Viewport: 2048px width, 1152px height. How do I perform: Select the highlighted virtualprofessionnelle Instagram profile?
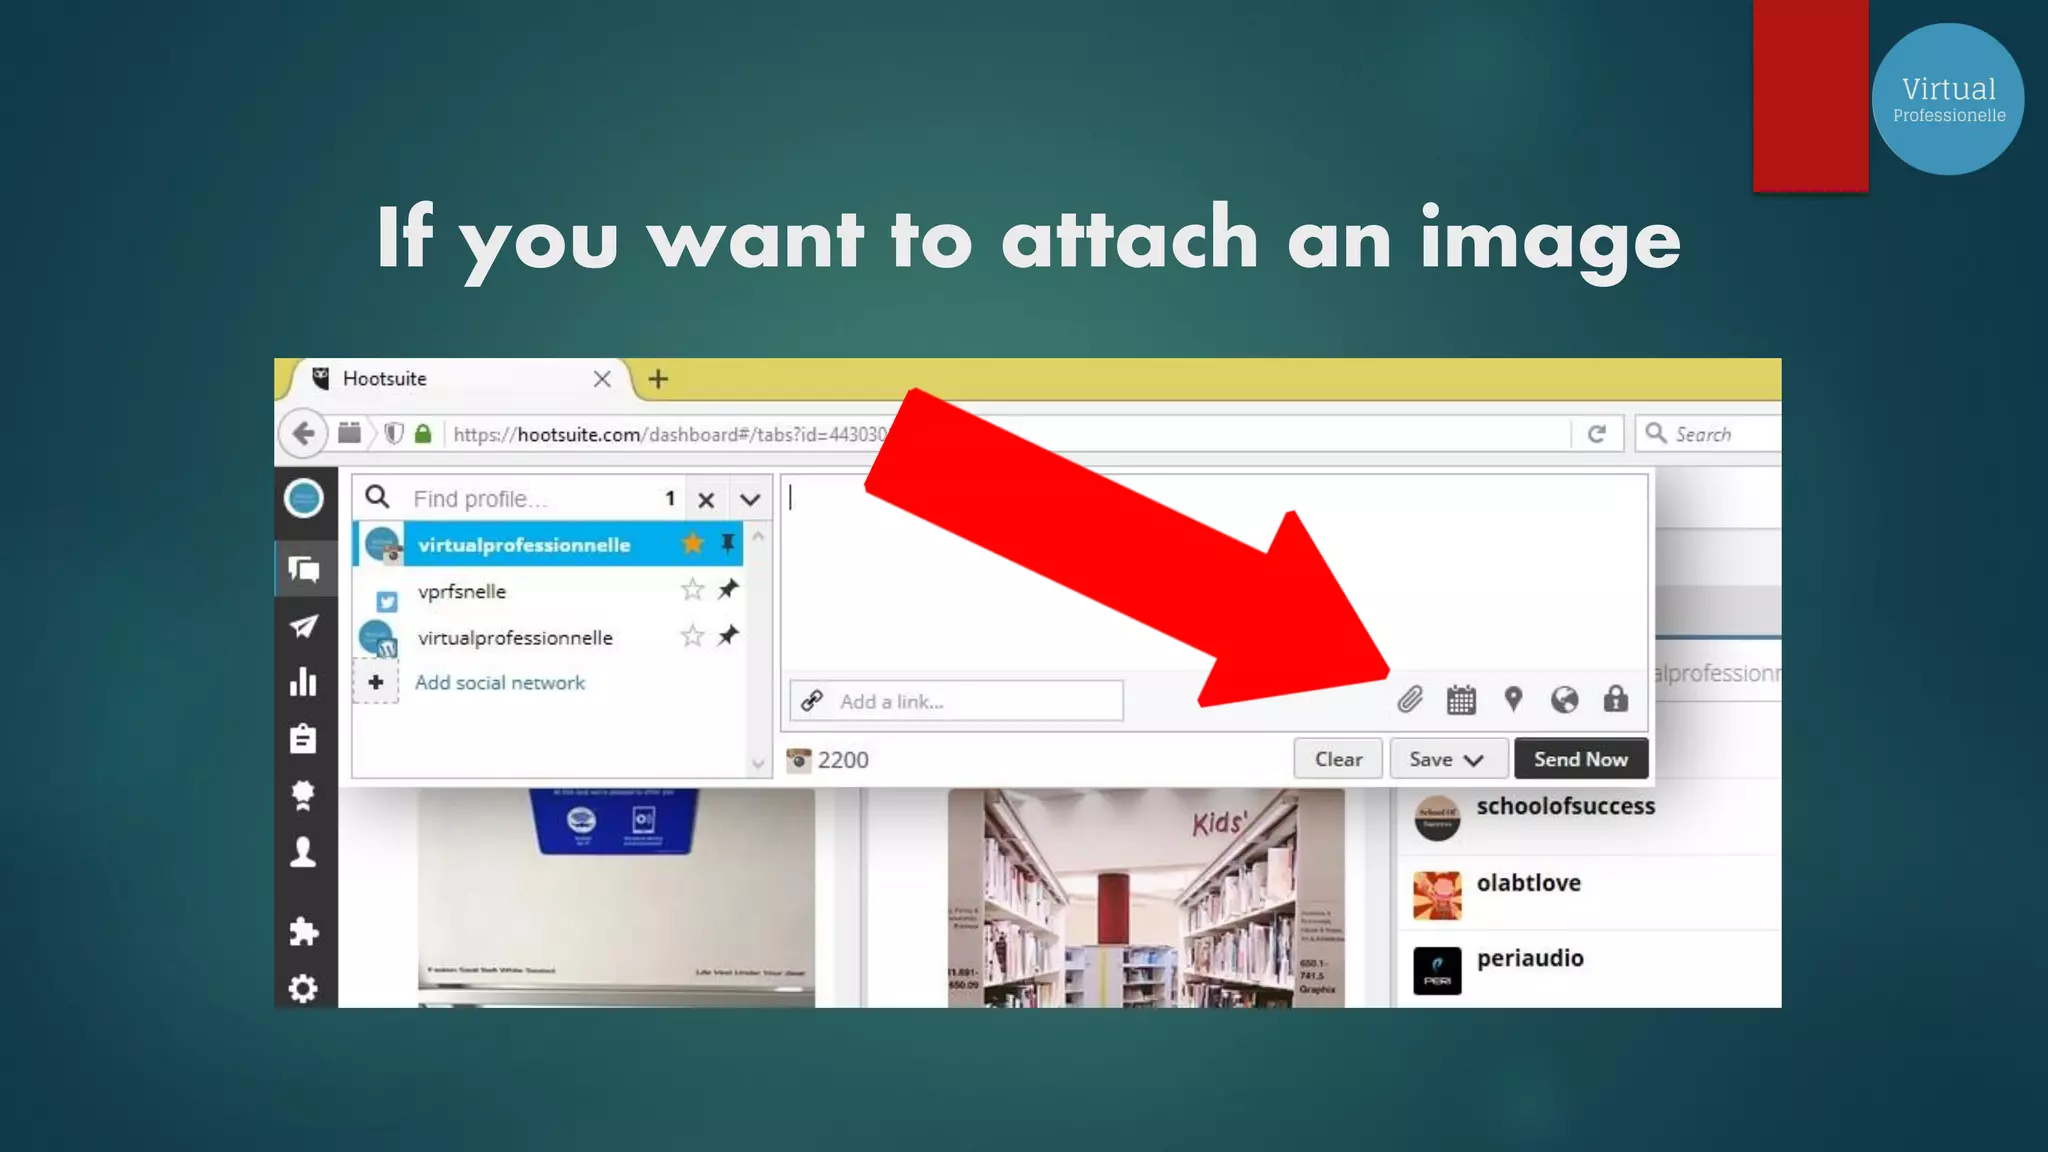tap(548, 544)
